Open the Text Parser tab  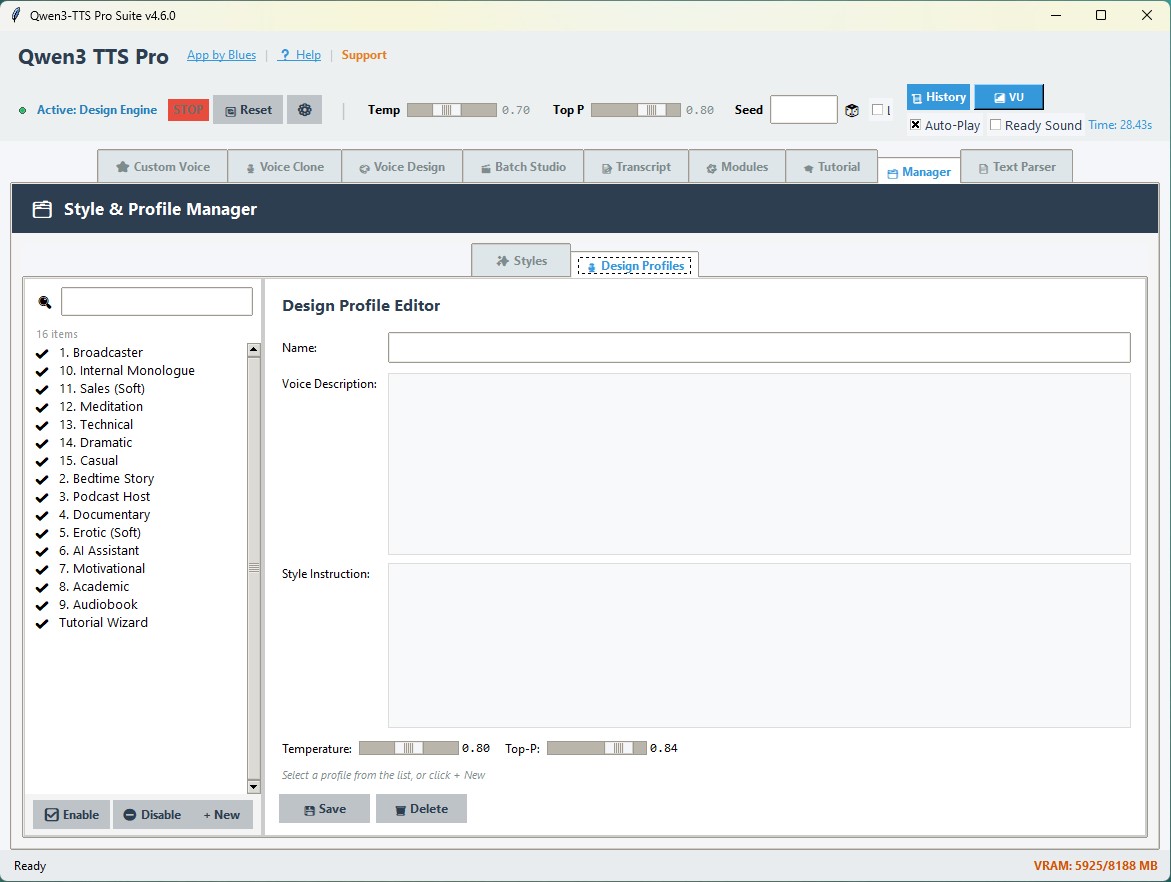(1016, 166)
